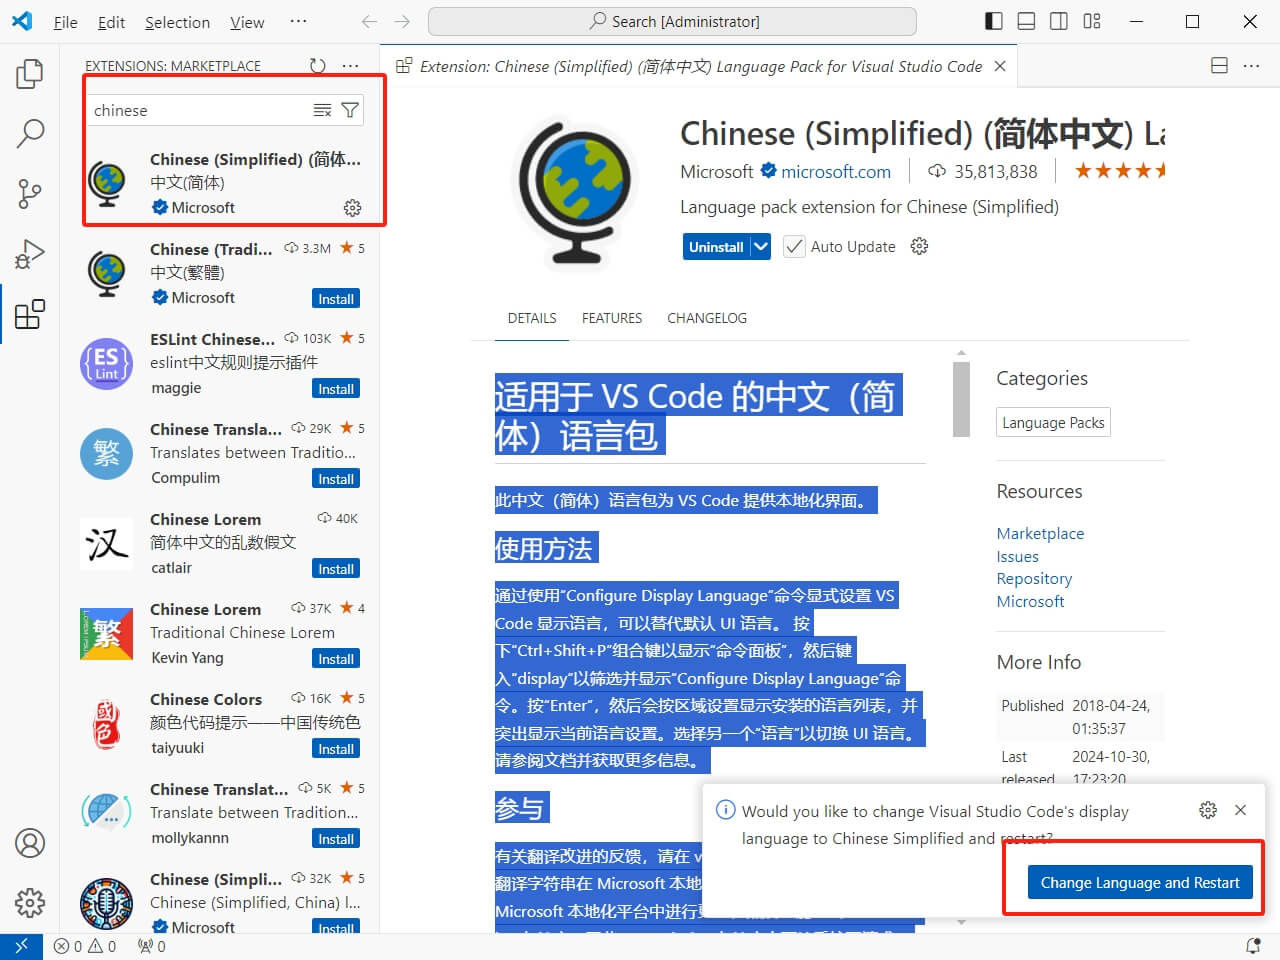Screen dimensions: 1280x960
Task: Go forward with navigation arrow
Action: [x=402, y=21]
